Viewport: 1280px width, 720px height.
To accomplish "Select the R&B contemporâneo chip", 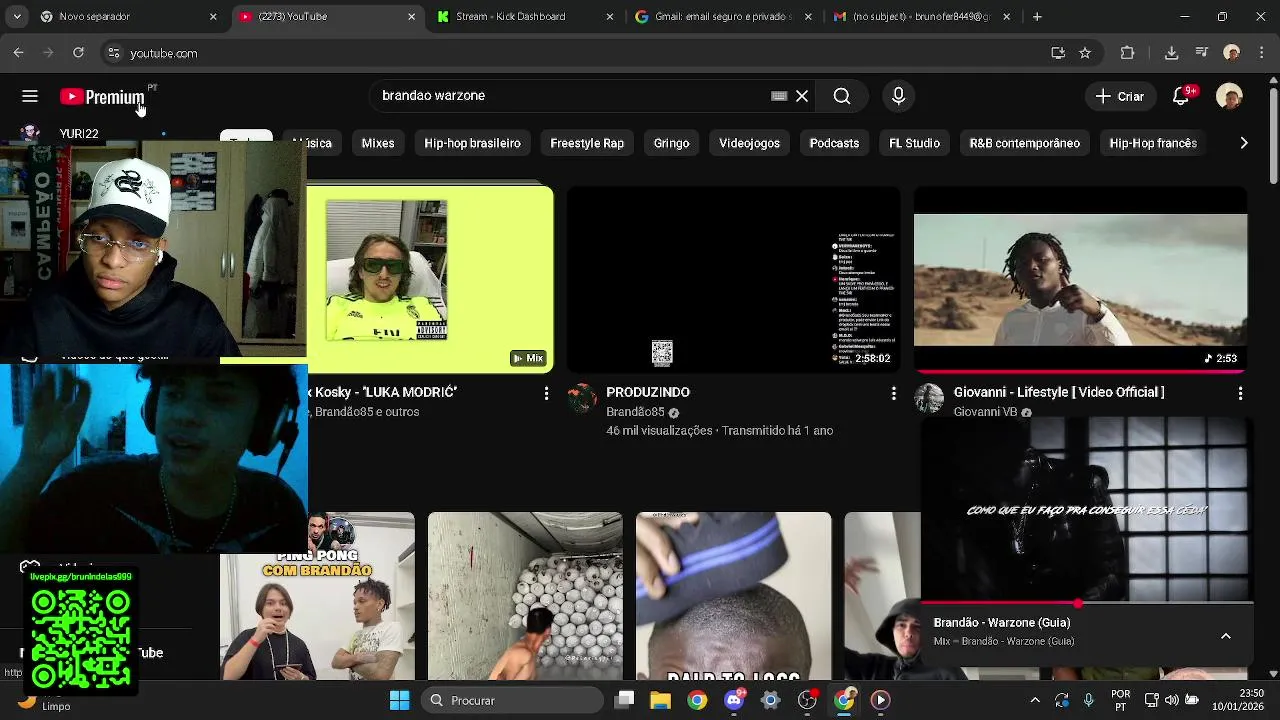I will (1024, 143).
